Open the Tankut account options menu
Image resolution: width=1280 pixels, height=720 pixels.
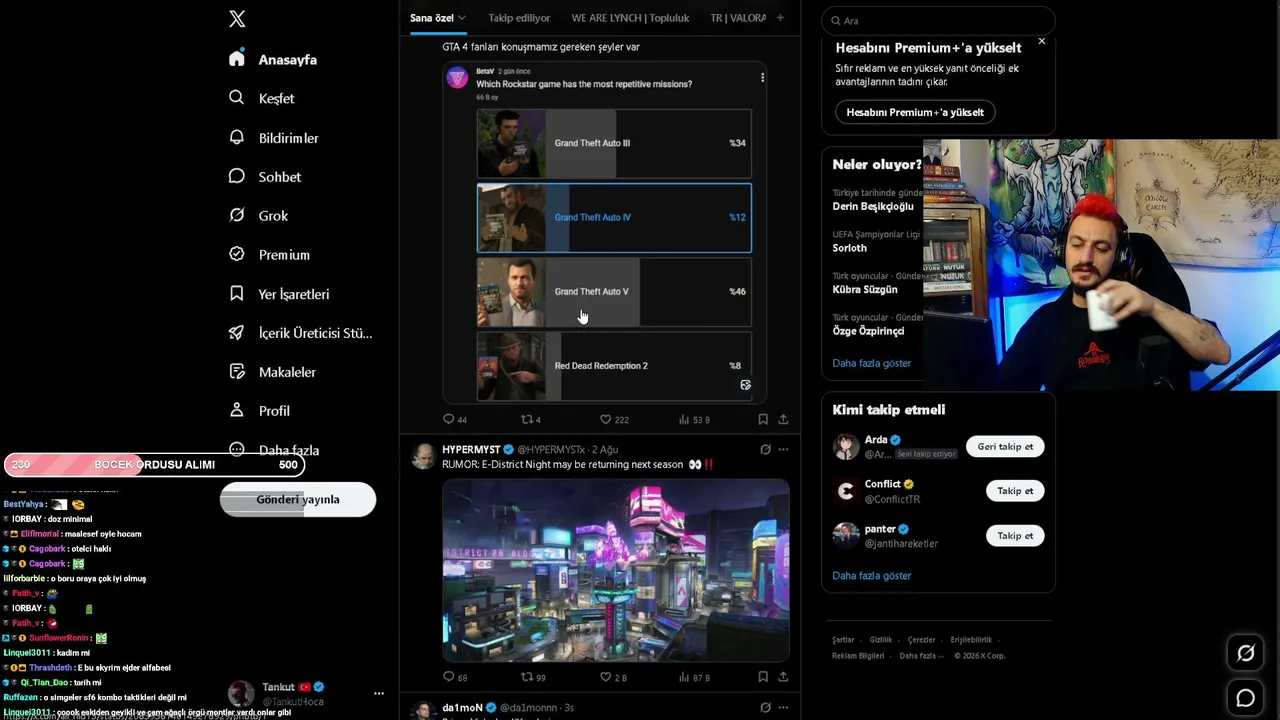click(x=379, y=693)
